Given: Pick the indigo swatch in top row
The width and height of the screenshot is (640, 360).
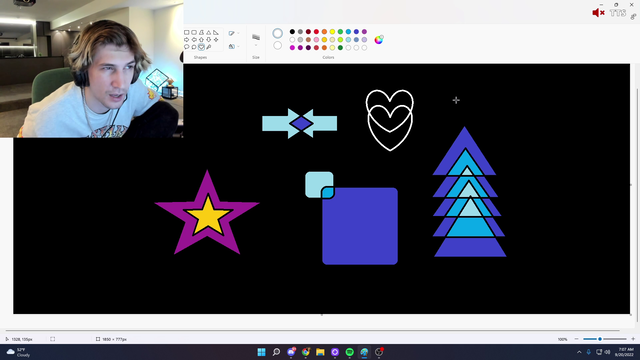Looking at the screenshot, I should [356, 31].
